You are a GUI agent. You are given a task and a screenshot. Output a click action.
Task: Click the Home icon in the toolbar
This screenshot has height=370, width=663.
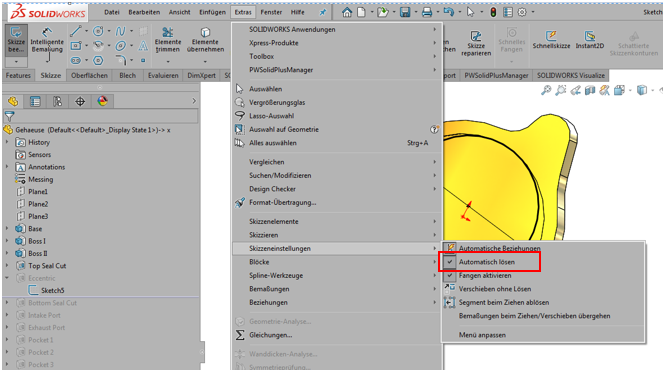coord(347,12)
